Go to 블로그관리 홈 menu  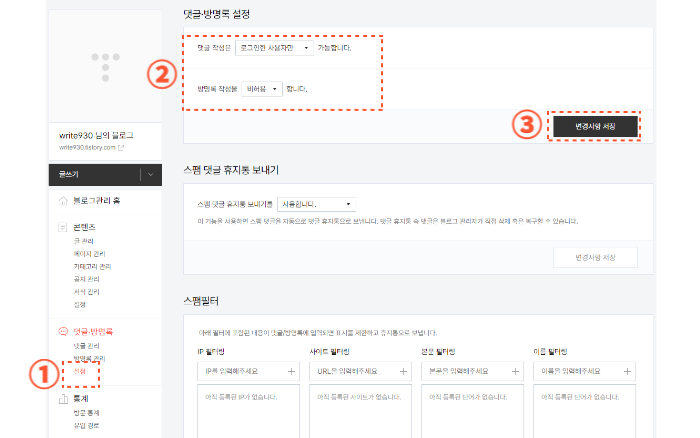coord(96,201)
